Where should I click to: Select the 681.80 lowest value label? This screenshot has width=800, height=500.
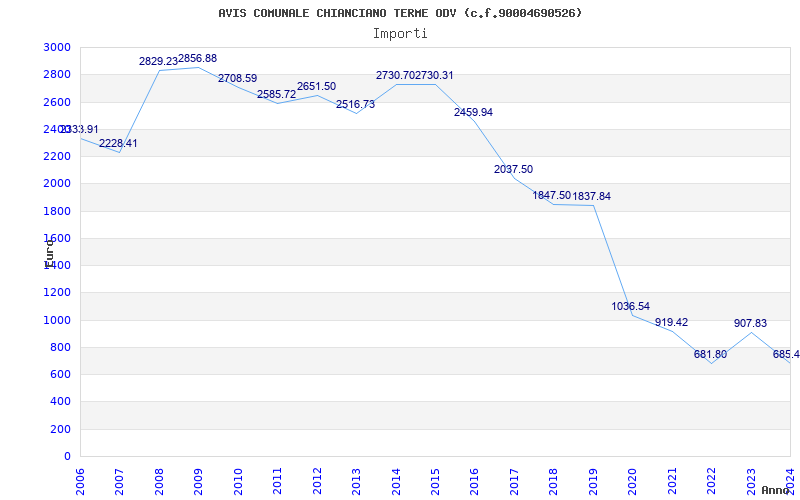click(x=710, y=355)
